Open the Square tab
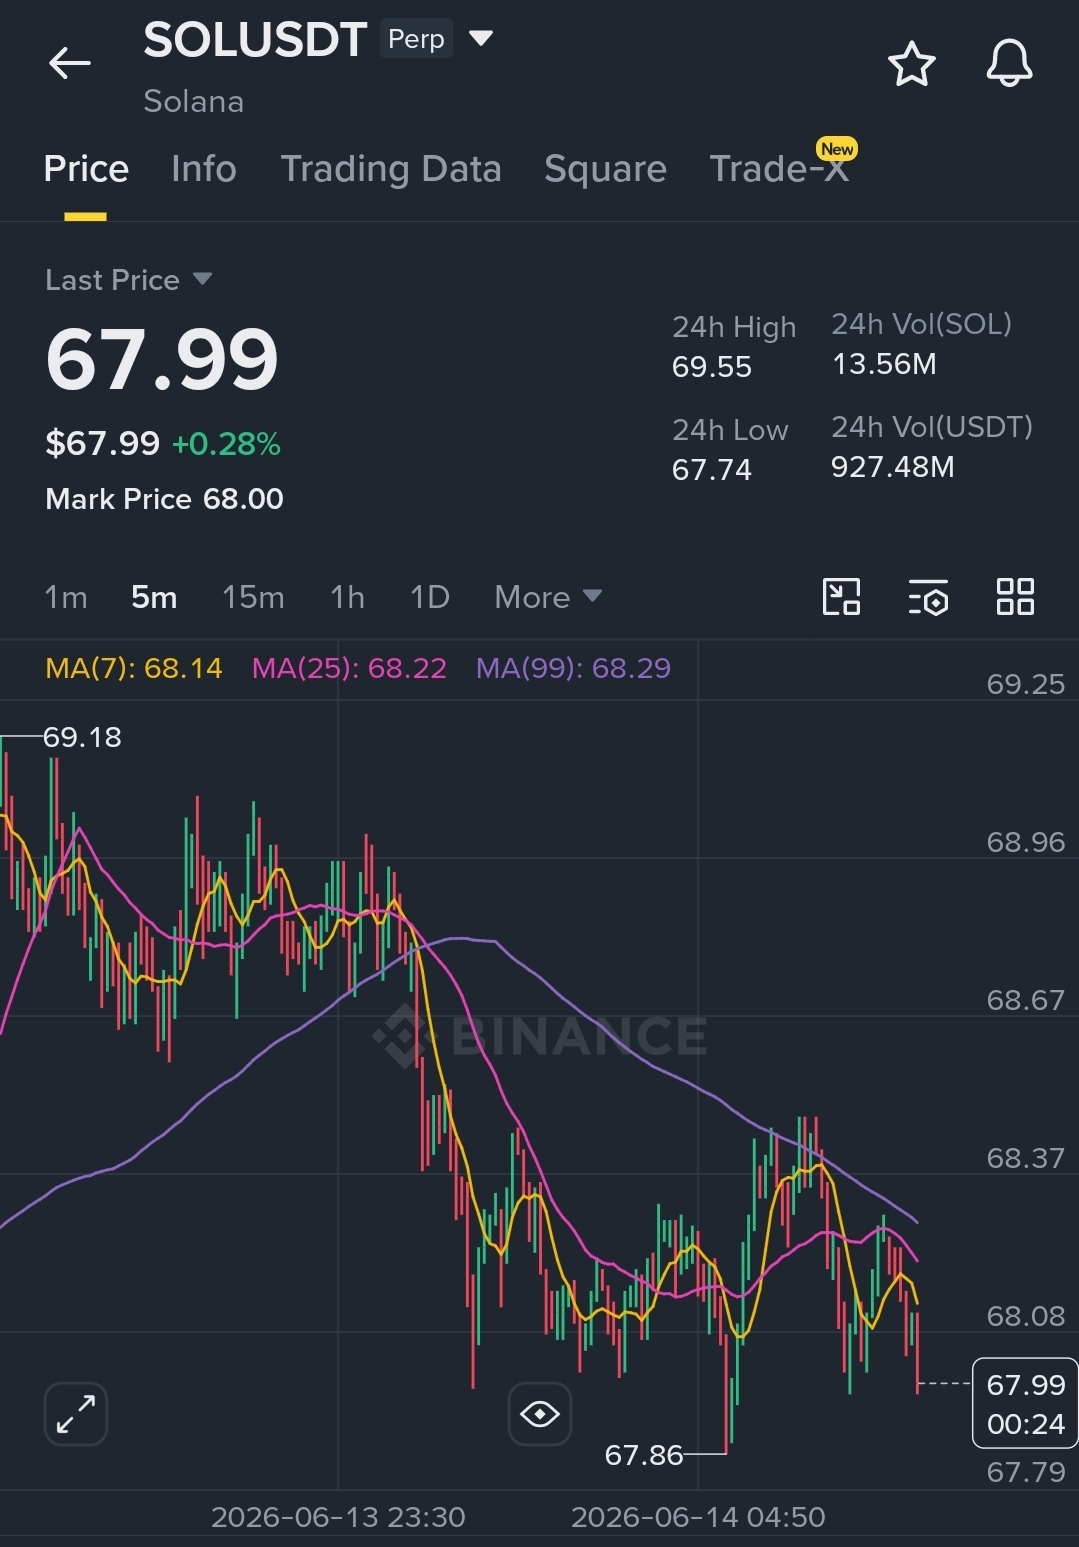Screen dimensions: 1079x1547 pyautogui.click(x=605, y=169)
